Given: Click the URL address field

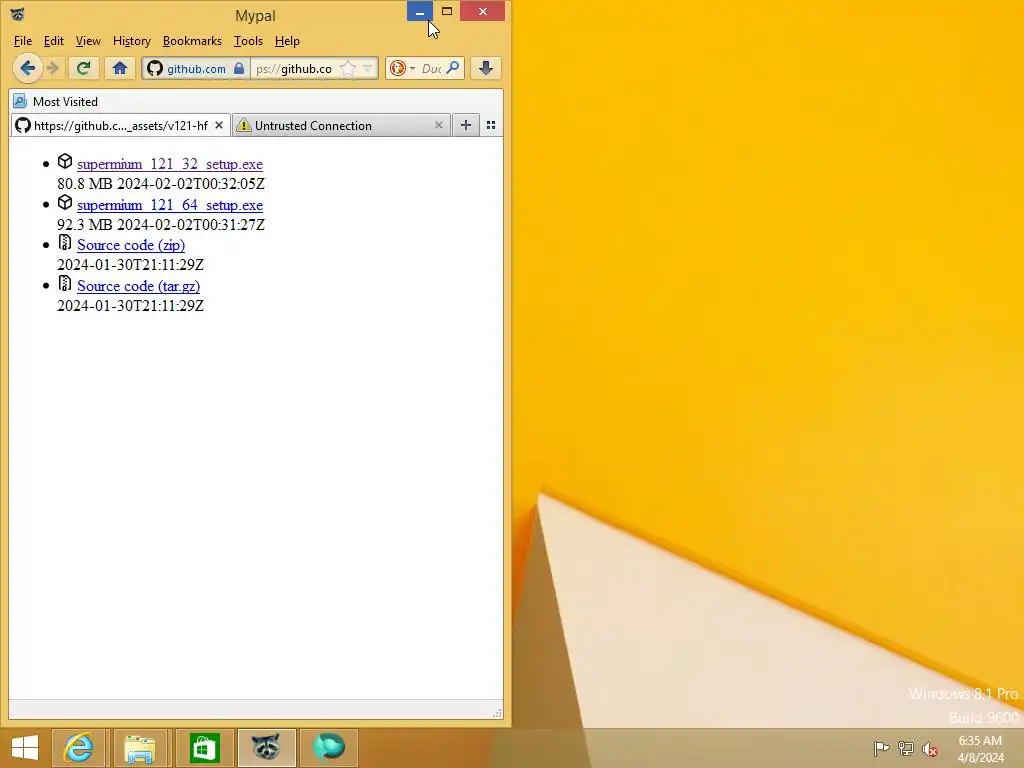Looking at the screenshot, I should coord(295,69).
